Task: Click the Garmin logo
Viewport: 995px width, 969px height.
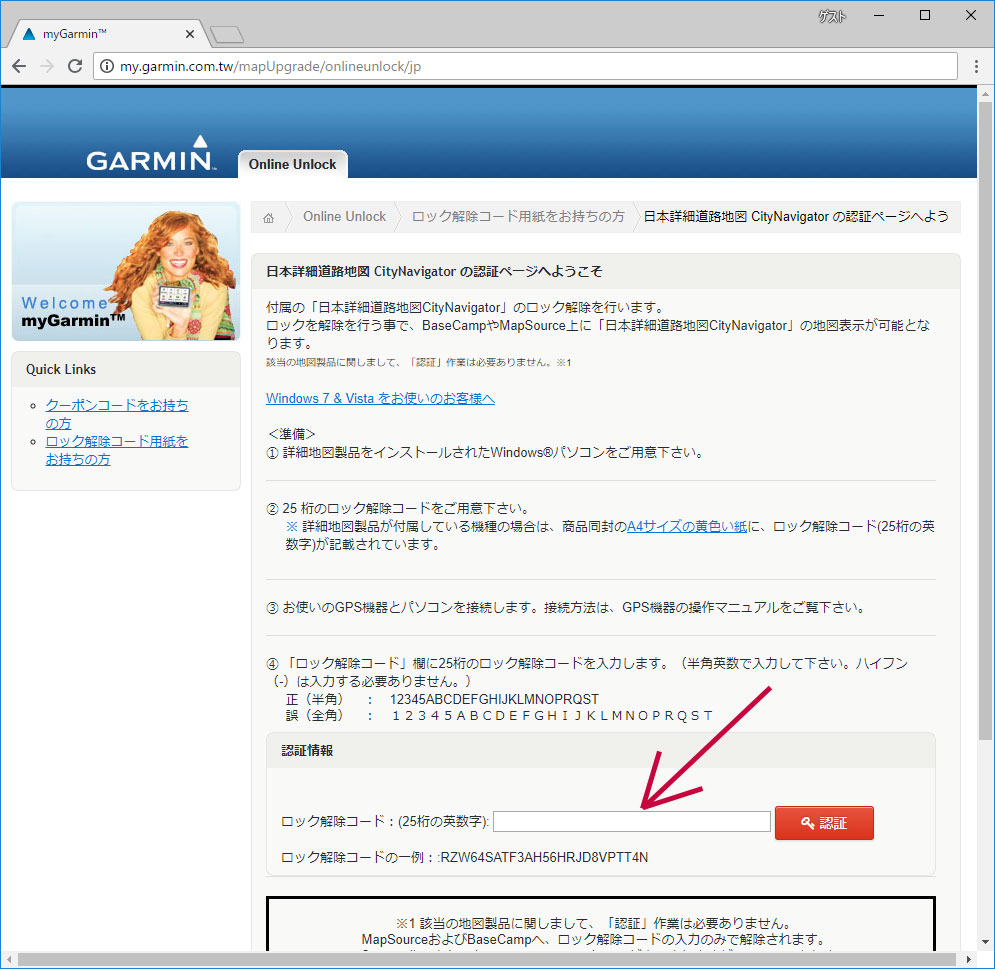Action: point(151,154)
